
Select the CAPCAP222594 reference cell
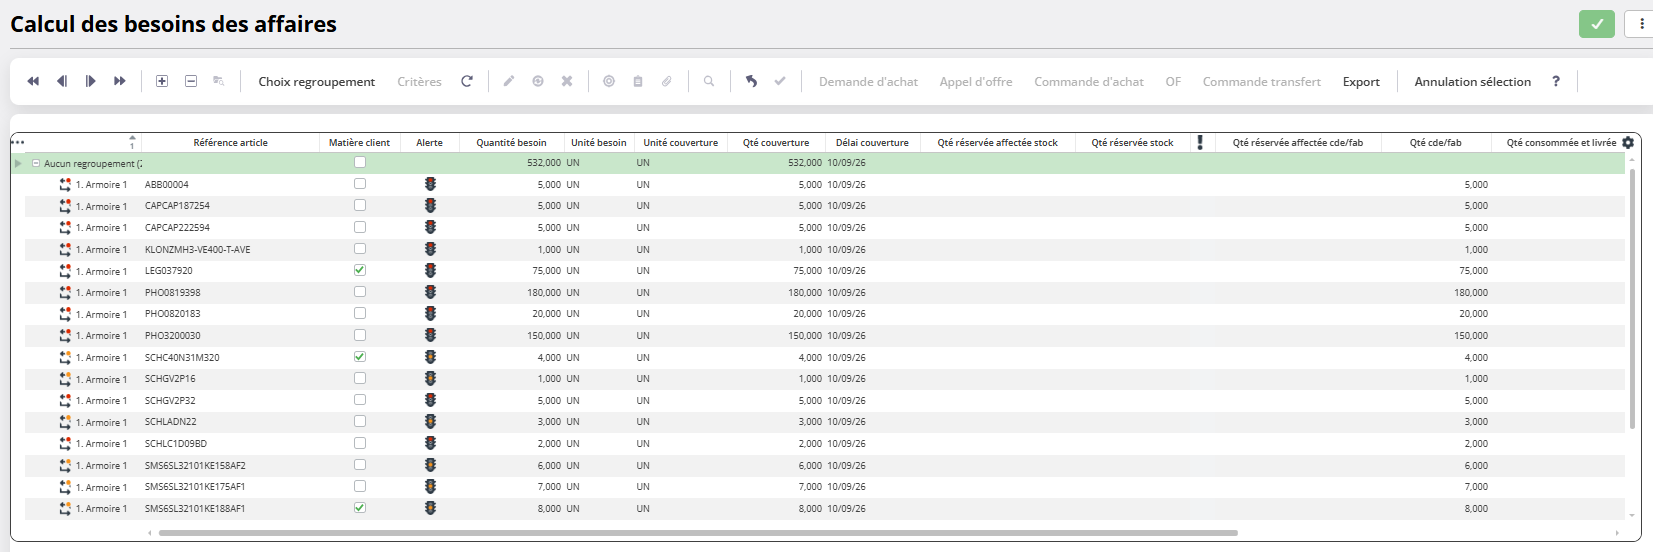(230, 227)
